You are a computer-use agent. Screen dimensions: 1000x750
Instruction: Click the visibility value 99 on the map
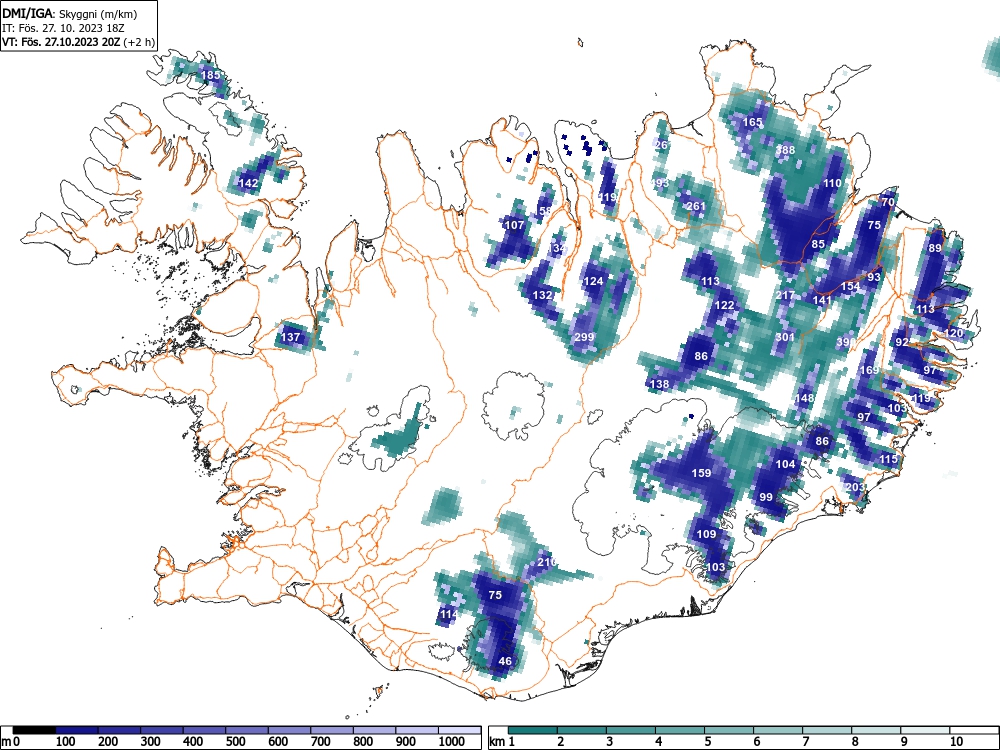[766, 497]
